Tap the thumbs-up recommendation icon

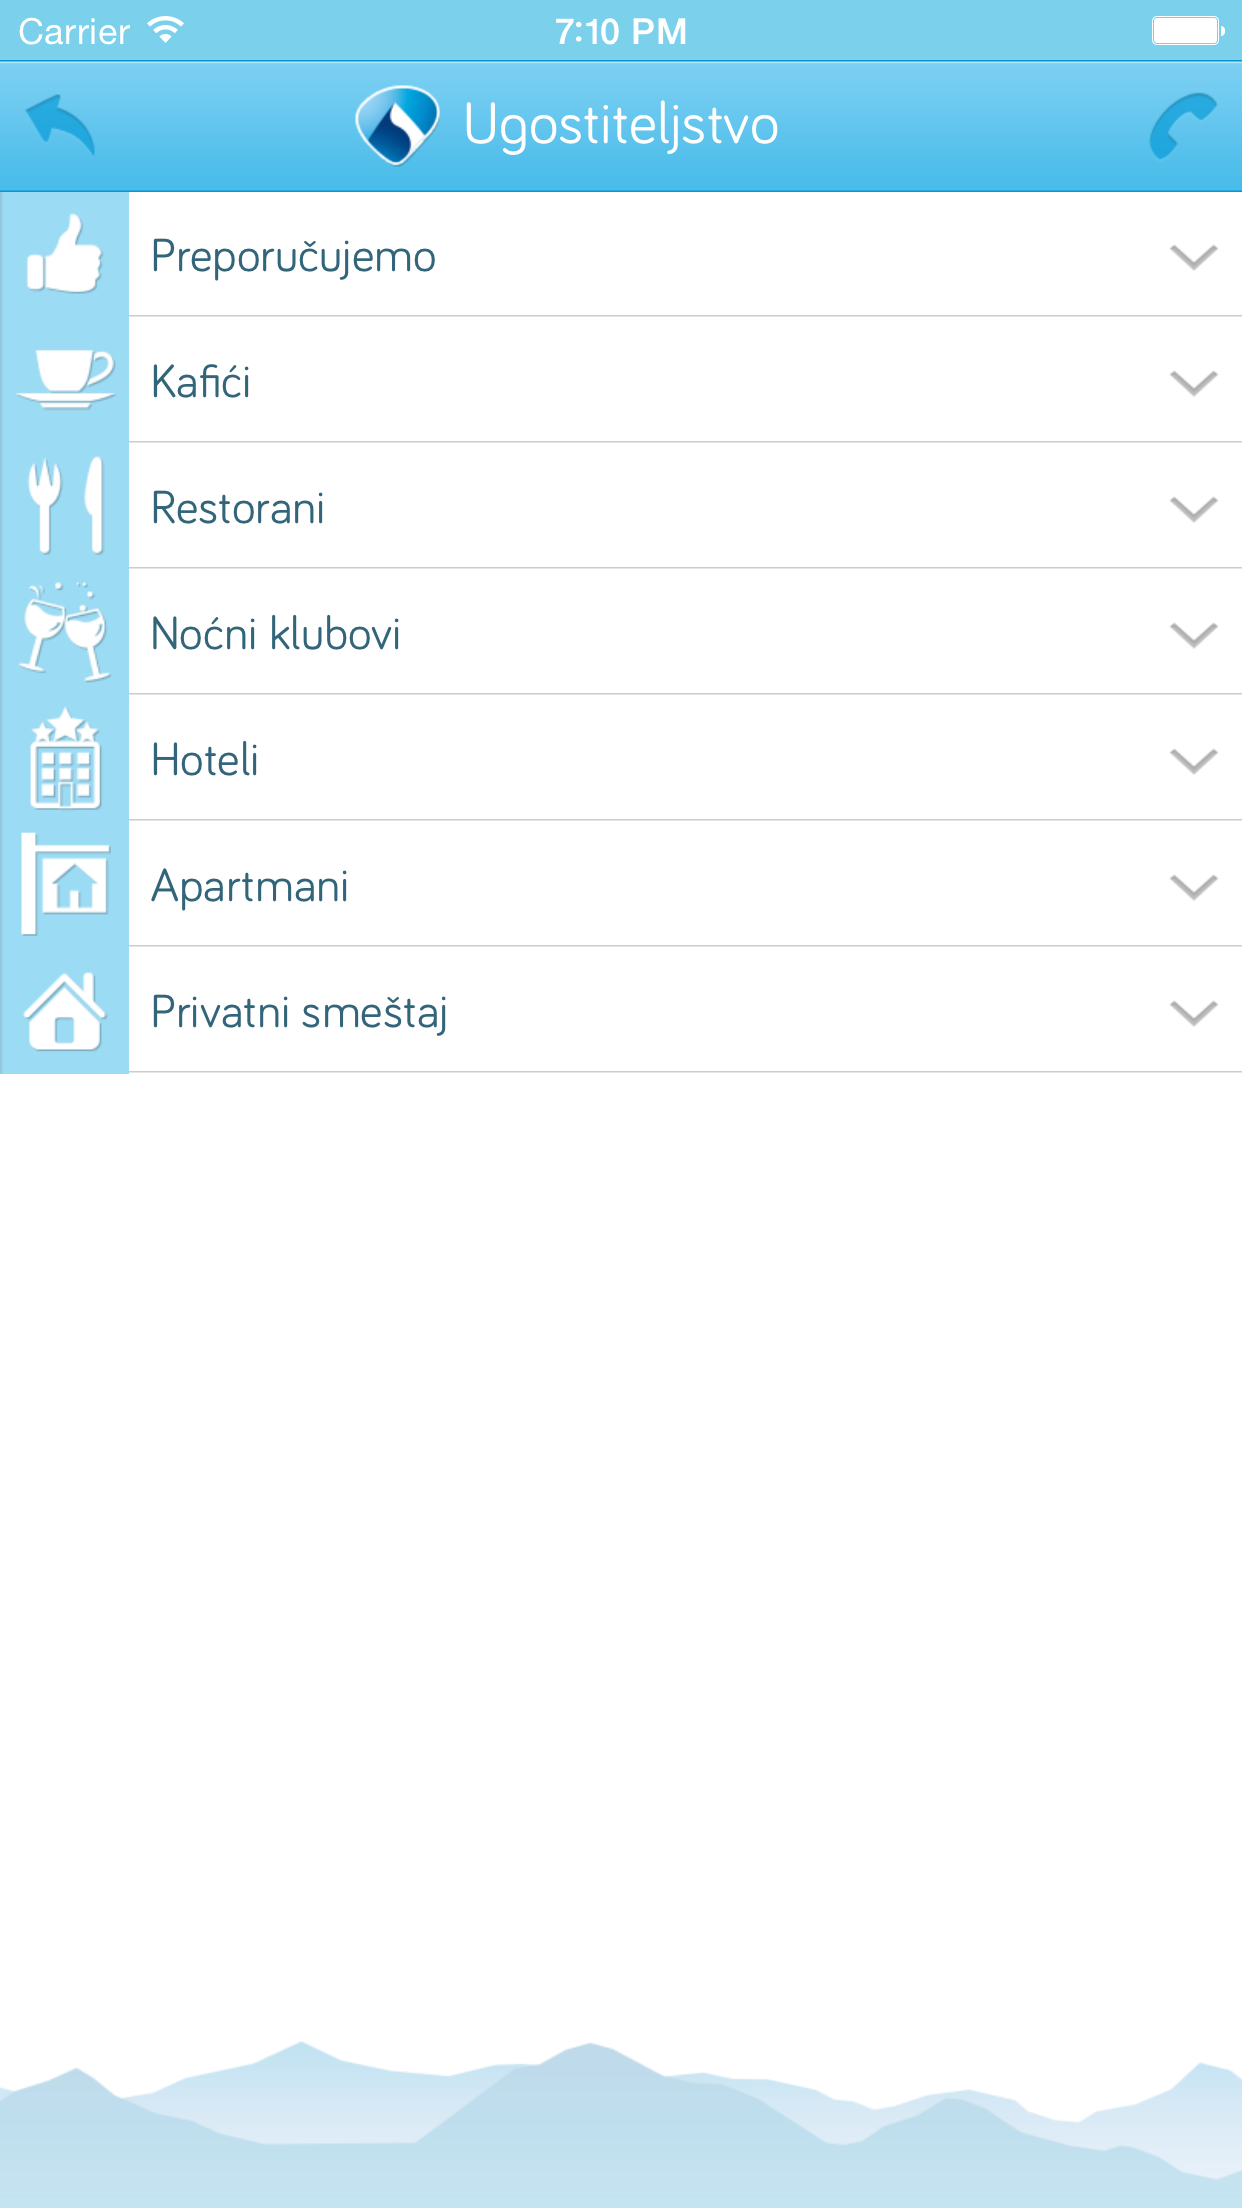(x=65, y=255)
